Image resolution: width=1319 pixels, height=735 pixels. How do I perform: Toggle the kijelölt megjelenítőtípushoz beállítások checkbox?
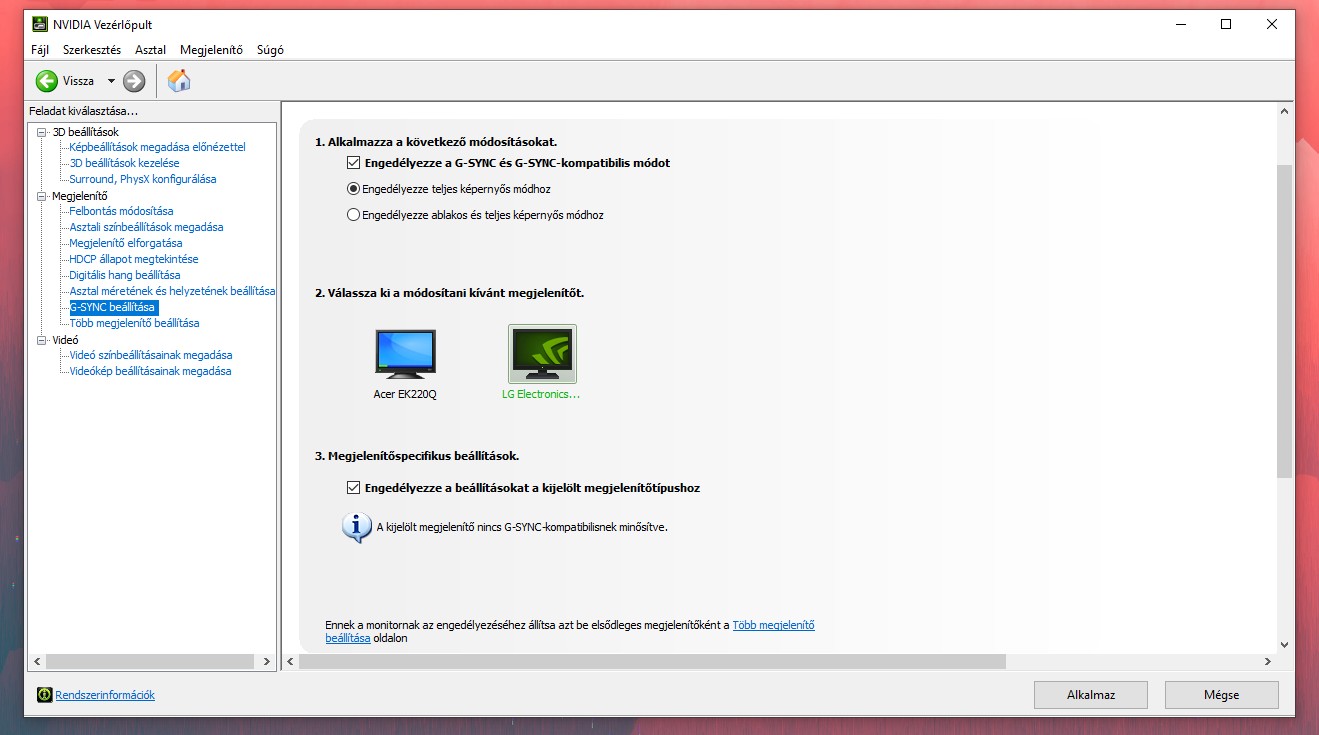coord(353,488)
